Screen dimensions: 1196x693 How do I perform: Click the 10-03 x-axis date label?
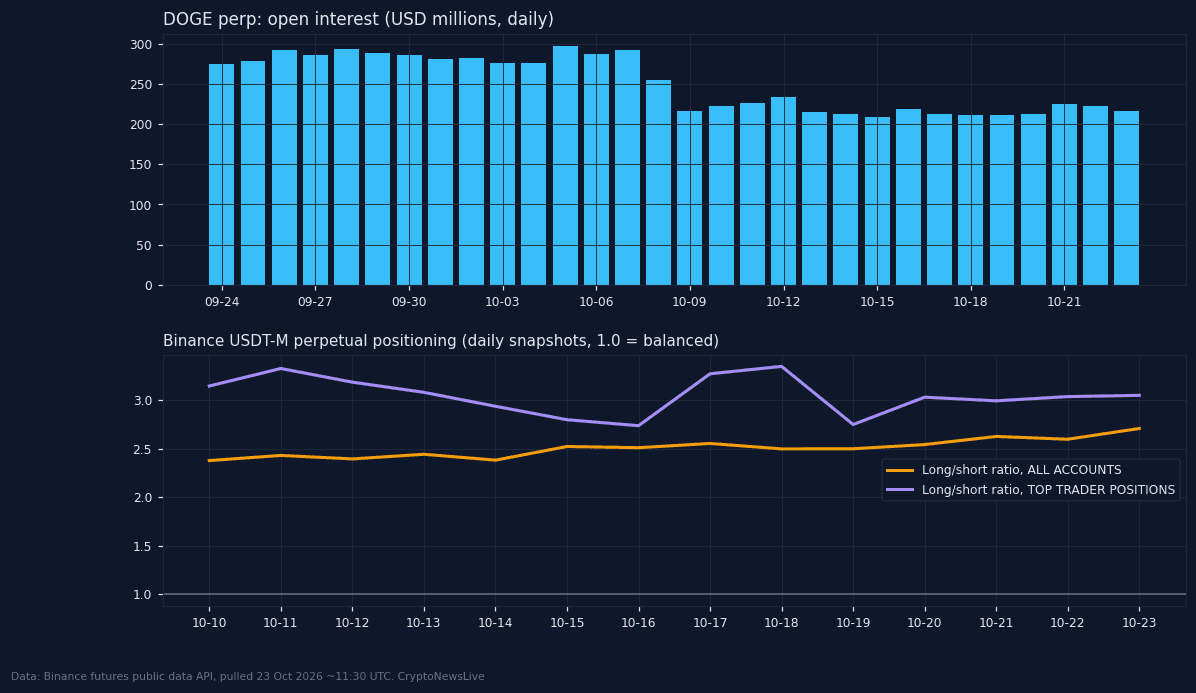coord(502,302)
